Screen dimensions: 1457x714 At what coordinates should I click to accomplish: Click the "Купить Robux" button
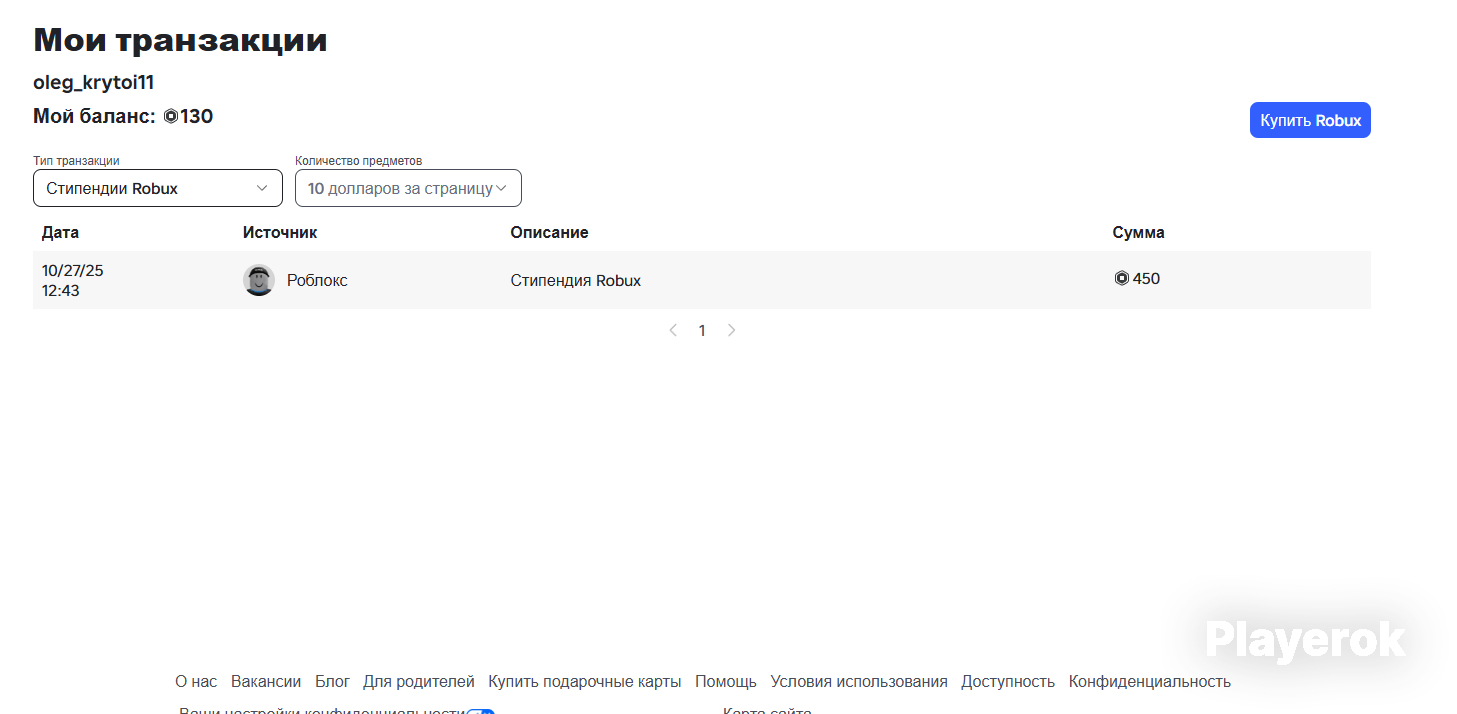click(x=1310, y=120)
